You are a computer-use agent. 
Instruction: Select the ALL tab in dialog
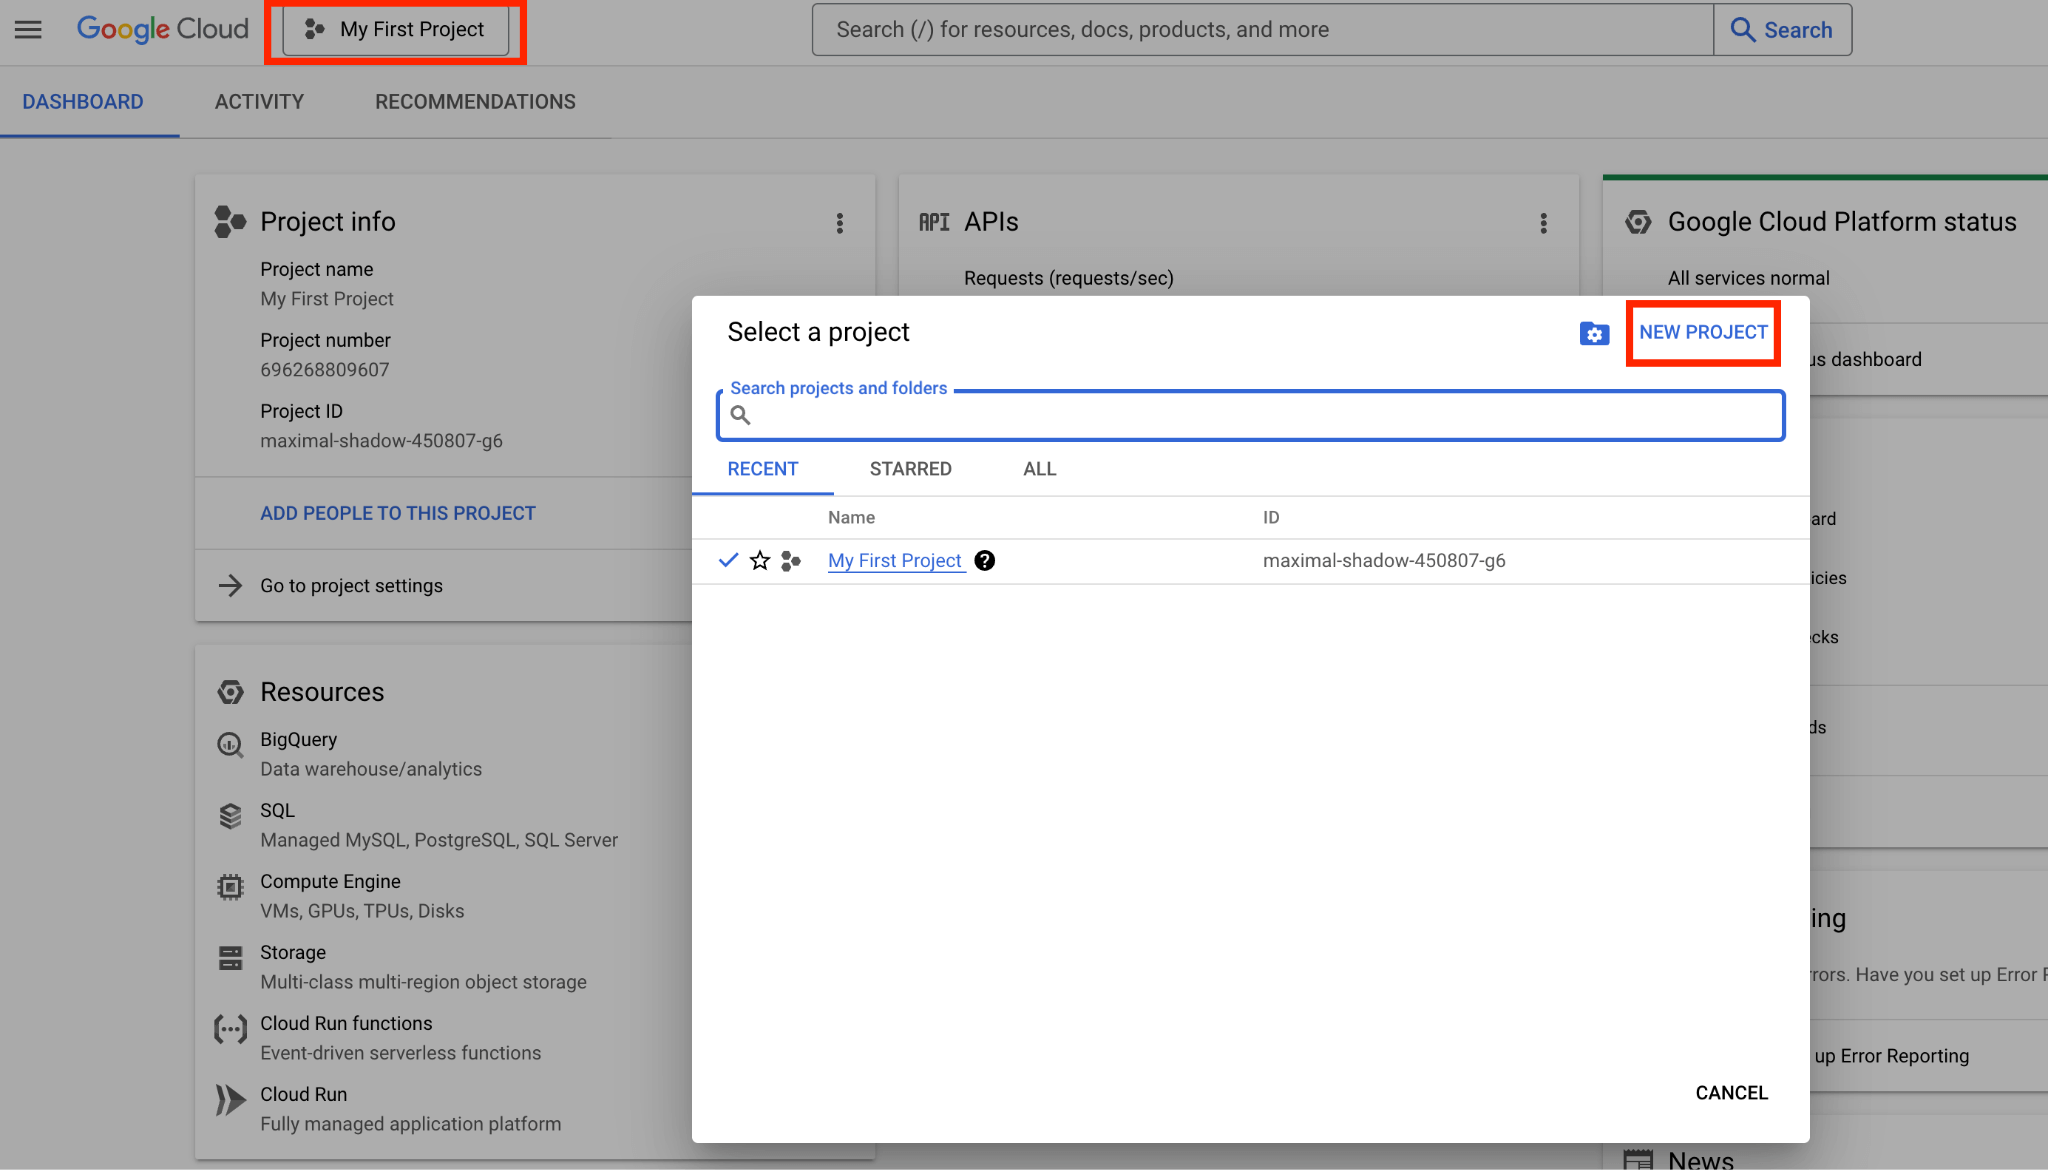[1039, 469]
